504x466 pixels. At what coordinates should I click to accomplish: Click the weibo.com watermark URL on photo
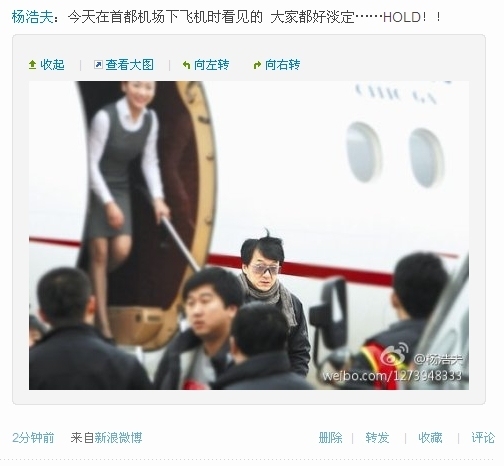[392, 376]
